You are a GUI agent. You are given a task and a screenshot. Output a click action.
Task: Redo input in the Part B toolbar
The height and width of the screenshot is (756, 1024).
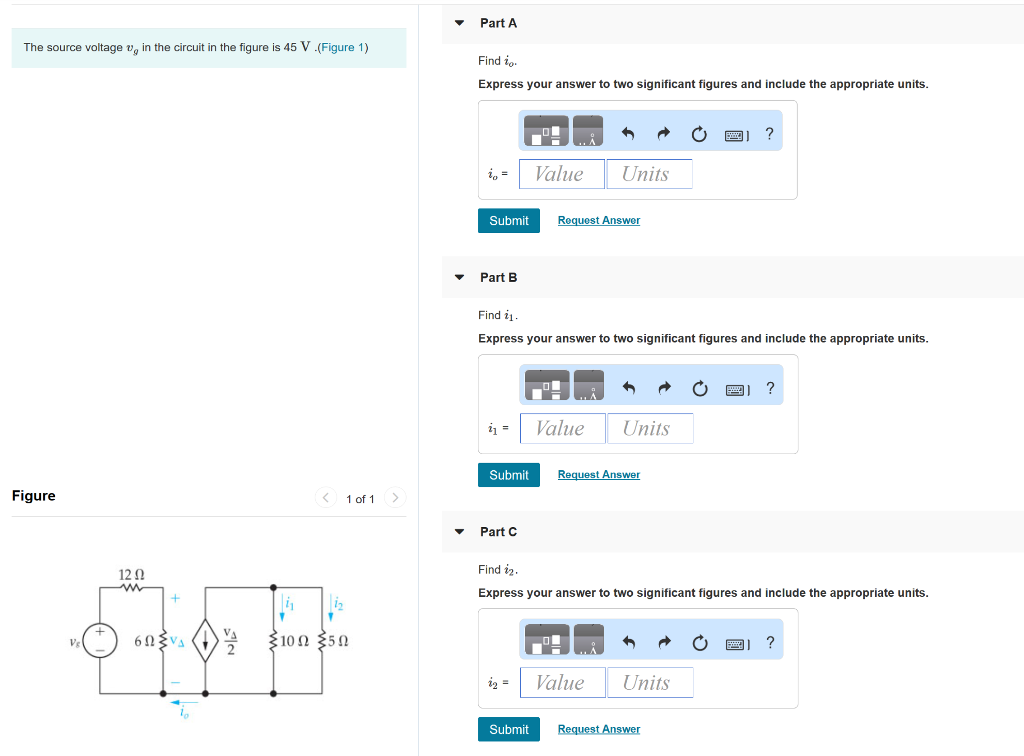(663, 387)
